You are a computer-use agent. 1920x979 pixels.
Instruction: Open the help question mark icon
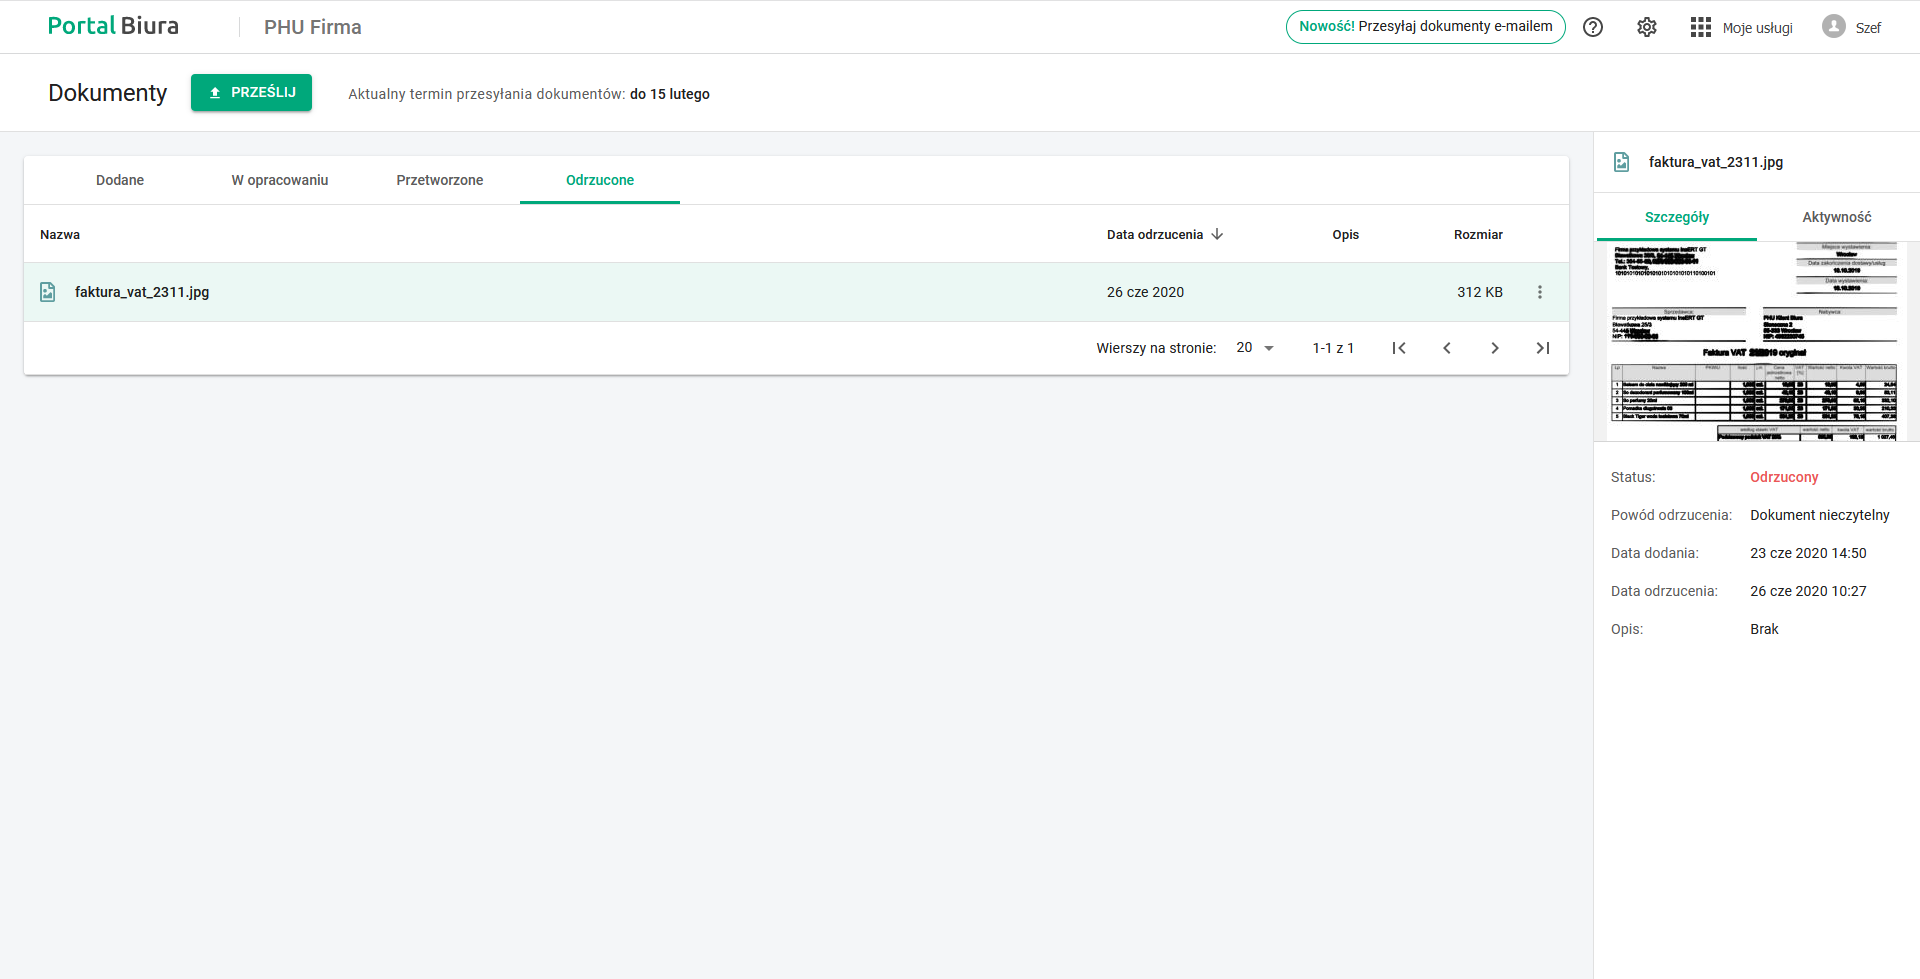pos(1593,27)
